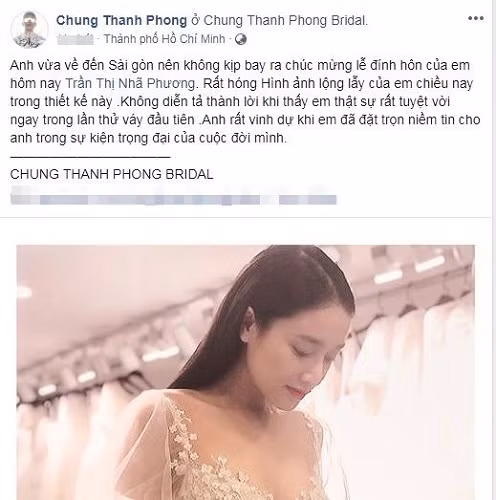Click tagged name Trần Thị Nhã Phương
This screenshot has width=496, height=500.
(x=130, y=83)
